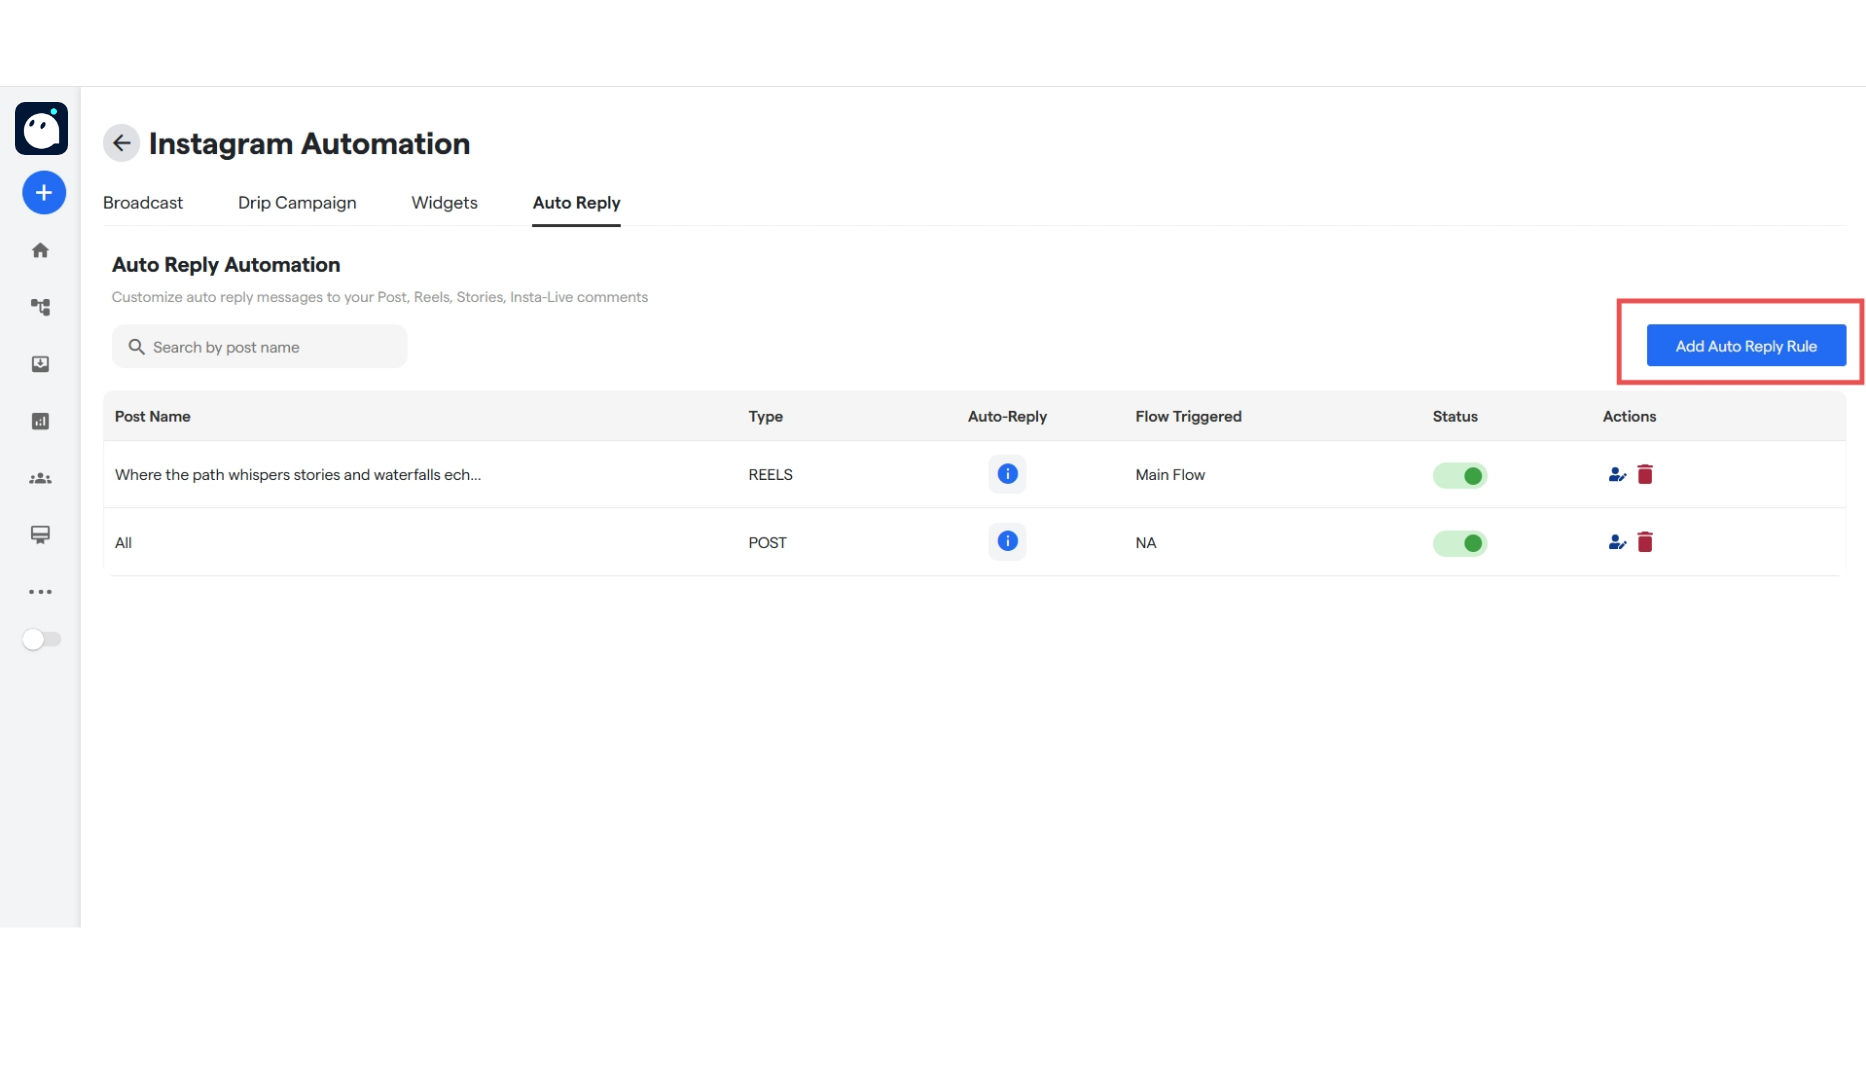Switch to the Drip Campaign tab

(x=297, y=203)
